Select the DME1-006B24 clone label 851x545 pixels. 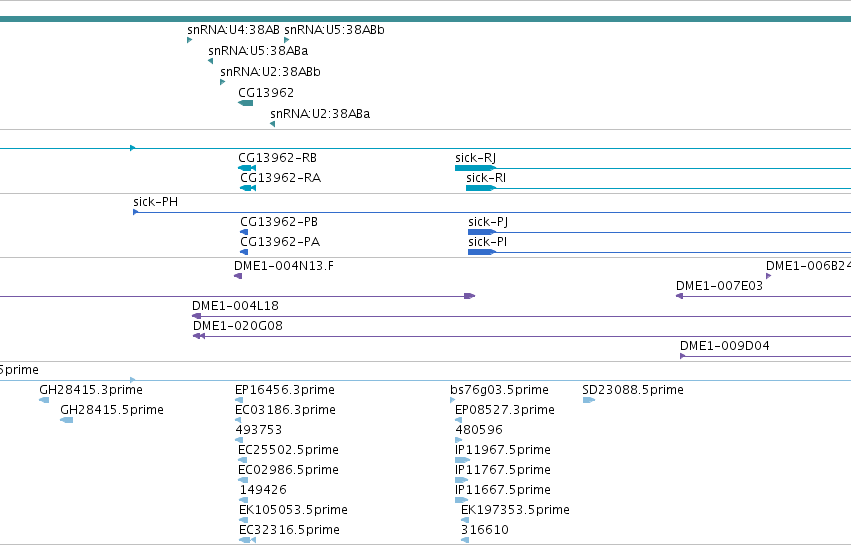point(808,266)
